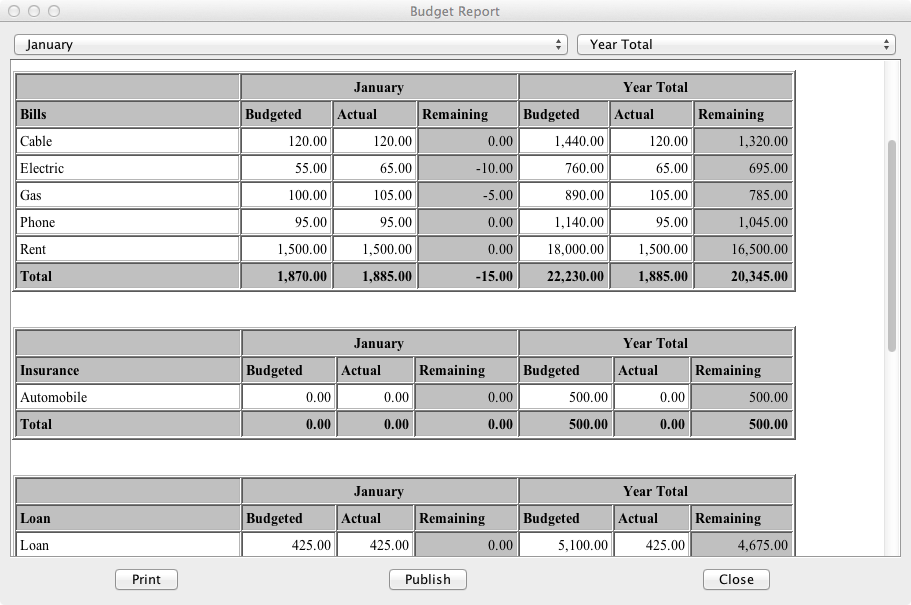This screenshot has height=605, width=911.
Task: Click the Loan table header cell
Action: tap(128, 518)
